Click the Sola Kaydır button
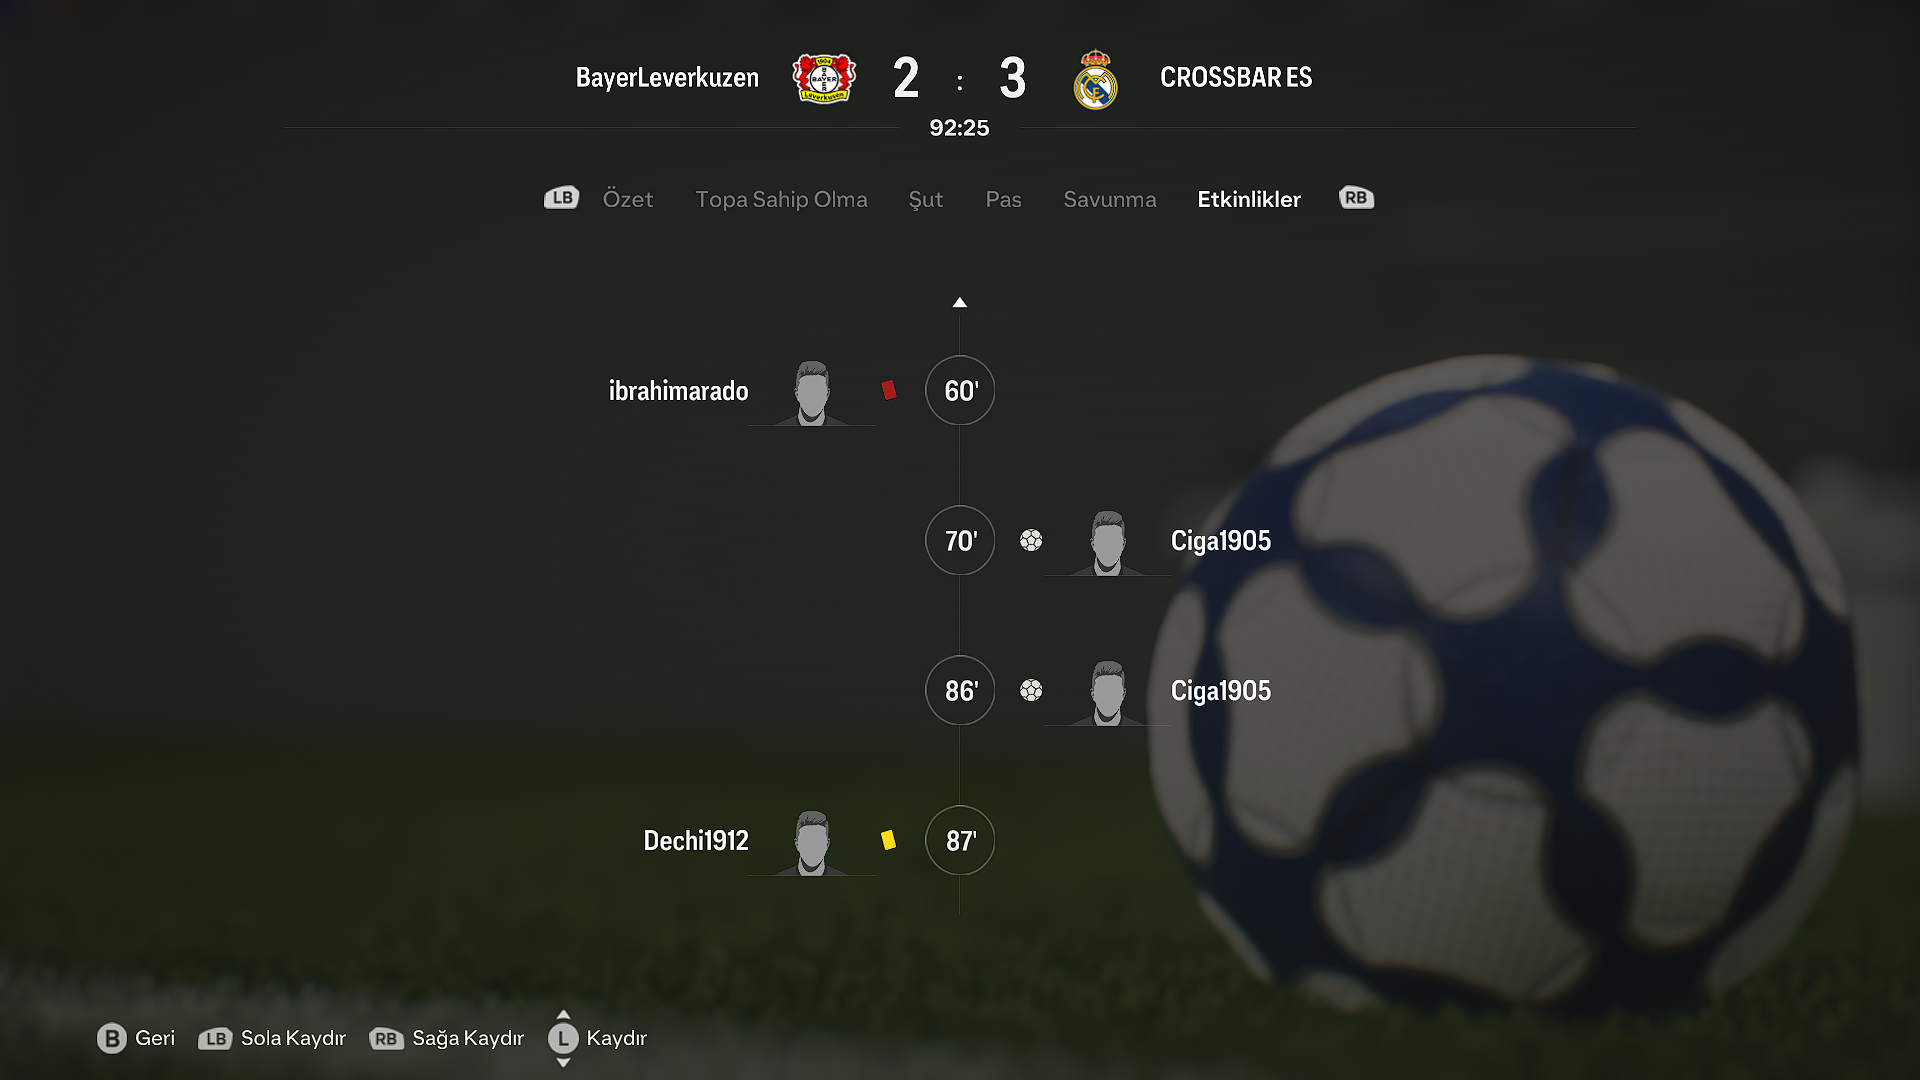This screenshot has height=1080, width=1920. [x=272, y=1038]
